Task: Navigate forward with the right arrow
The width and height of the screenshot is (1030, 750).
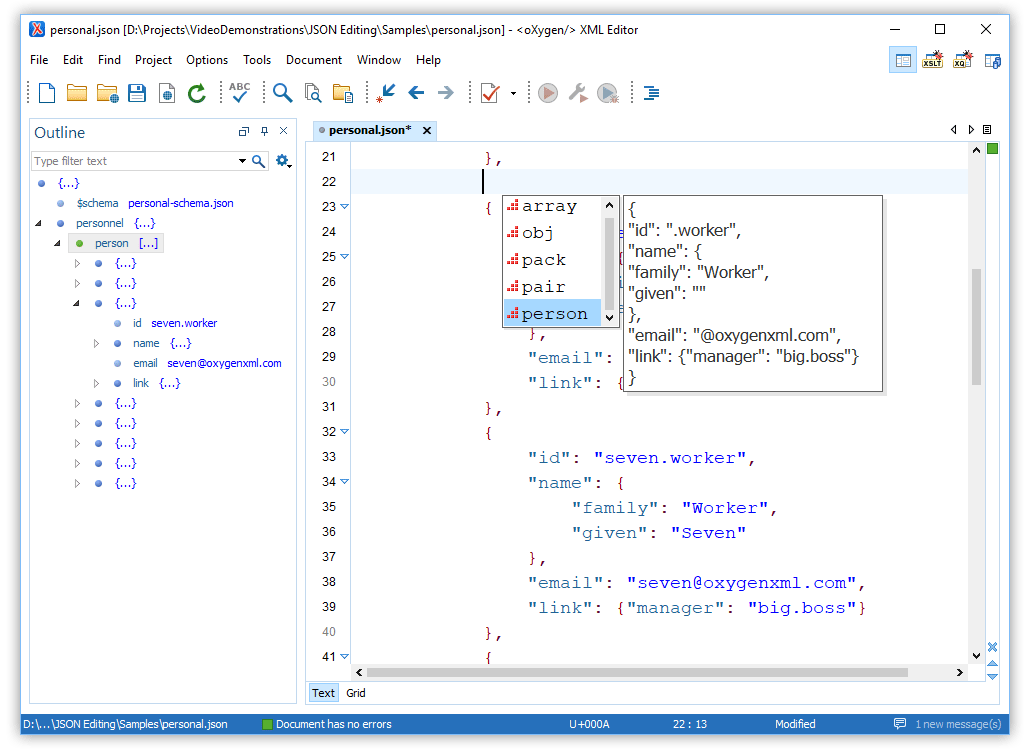Action: pos(445,93)
